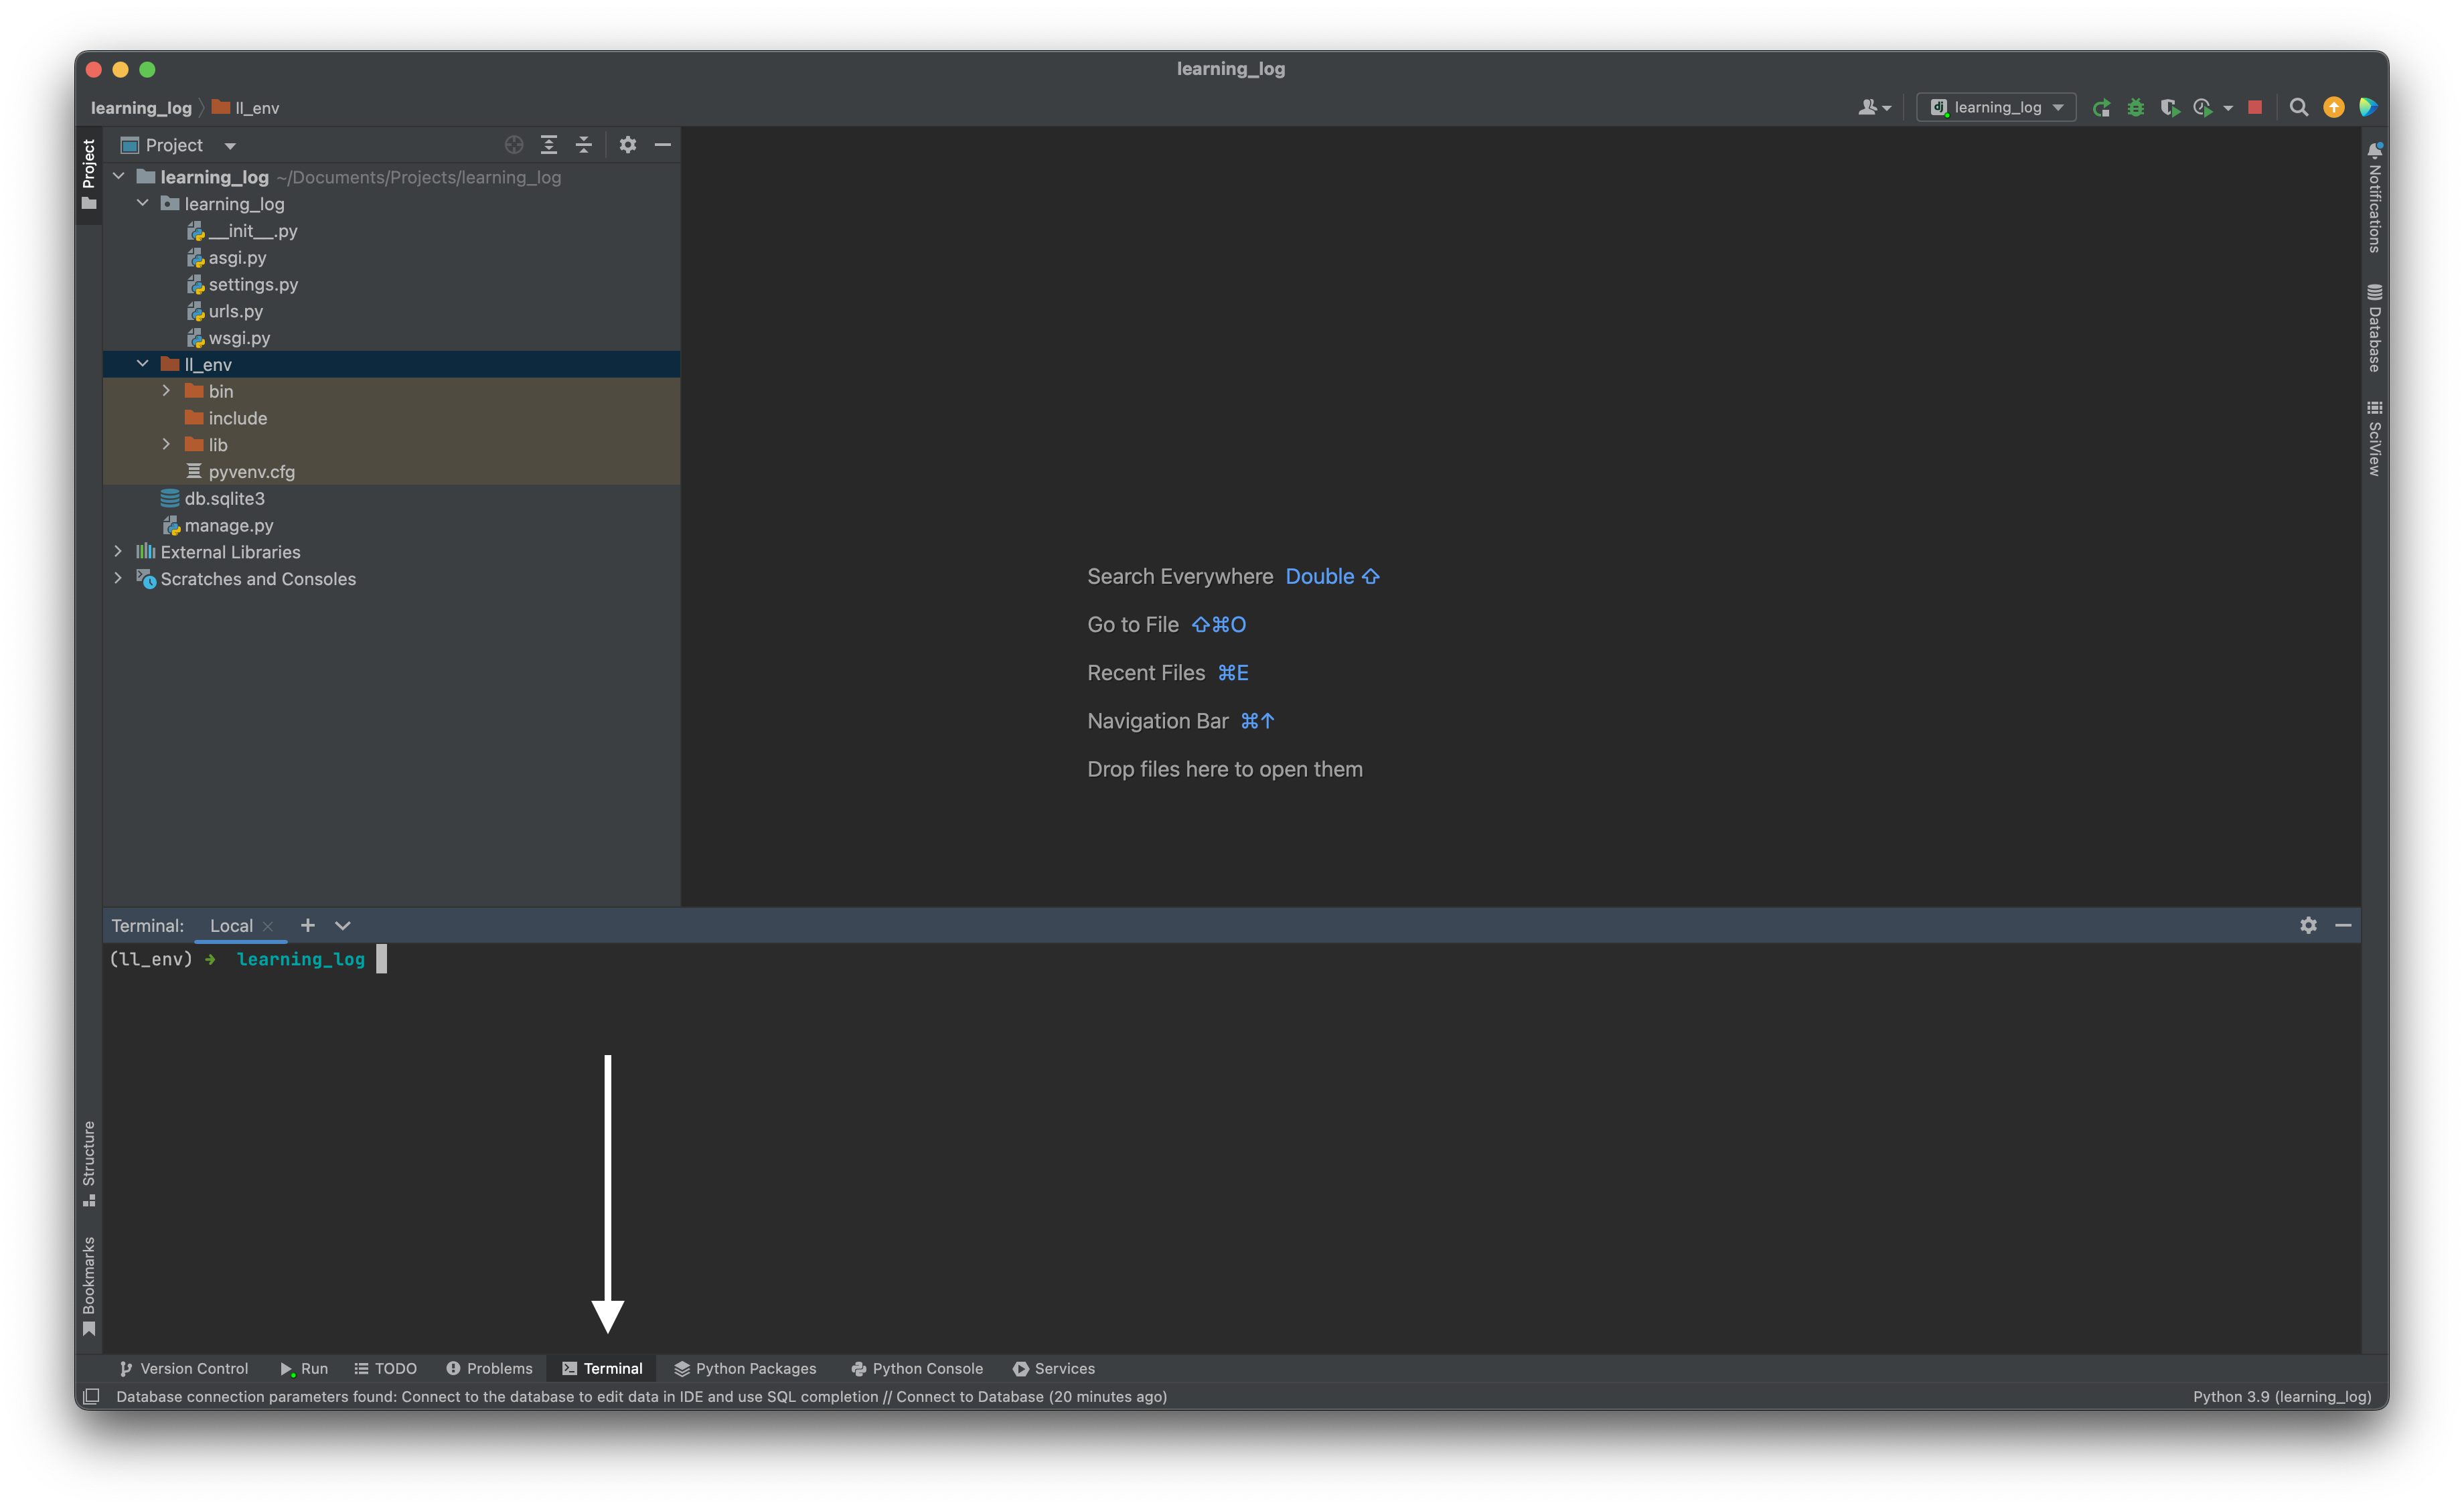Expand the lib folder
This screenshot has width=2464, height=1509.
click(167, 444)
